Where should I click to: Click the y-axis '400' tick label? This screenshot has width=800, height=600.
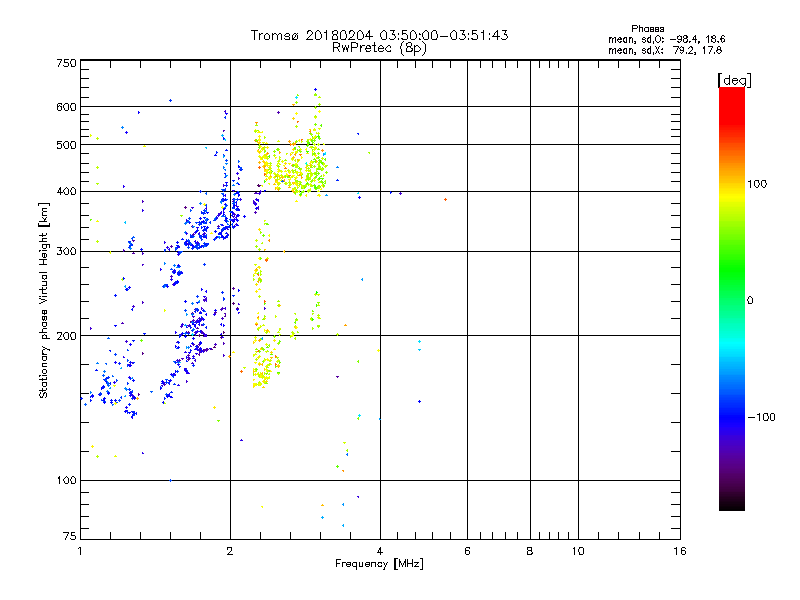click(x=67, y=192)
